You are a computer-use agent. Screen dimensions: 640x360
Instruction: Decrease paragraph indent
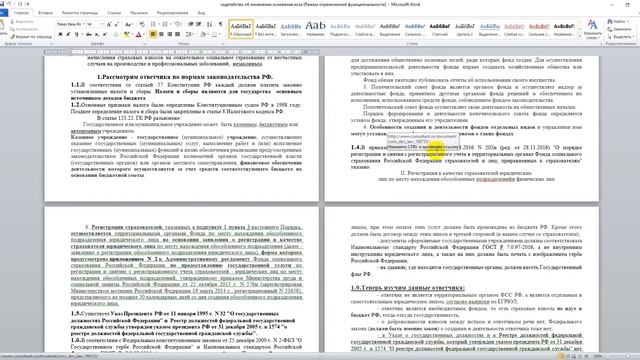tap(190, 24)
